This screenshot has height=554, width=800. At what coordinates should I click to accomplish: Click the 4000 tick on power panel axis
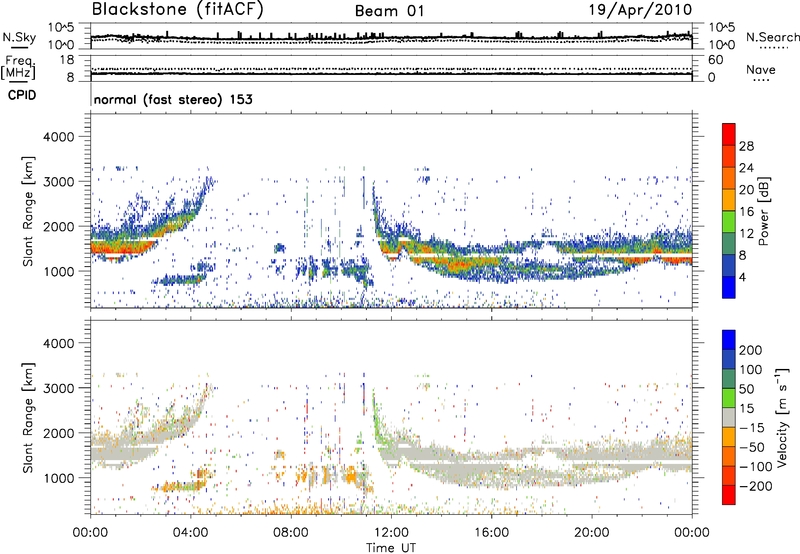pos(59,137)
